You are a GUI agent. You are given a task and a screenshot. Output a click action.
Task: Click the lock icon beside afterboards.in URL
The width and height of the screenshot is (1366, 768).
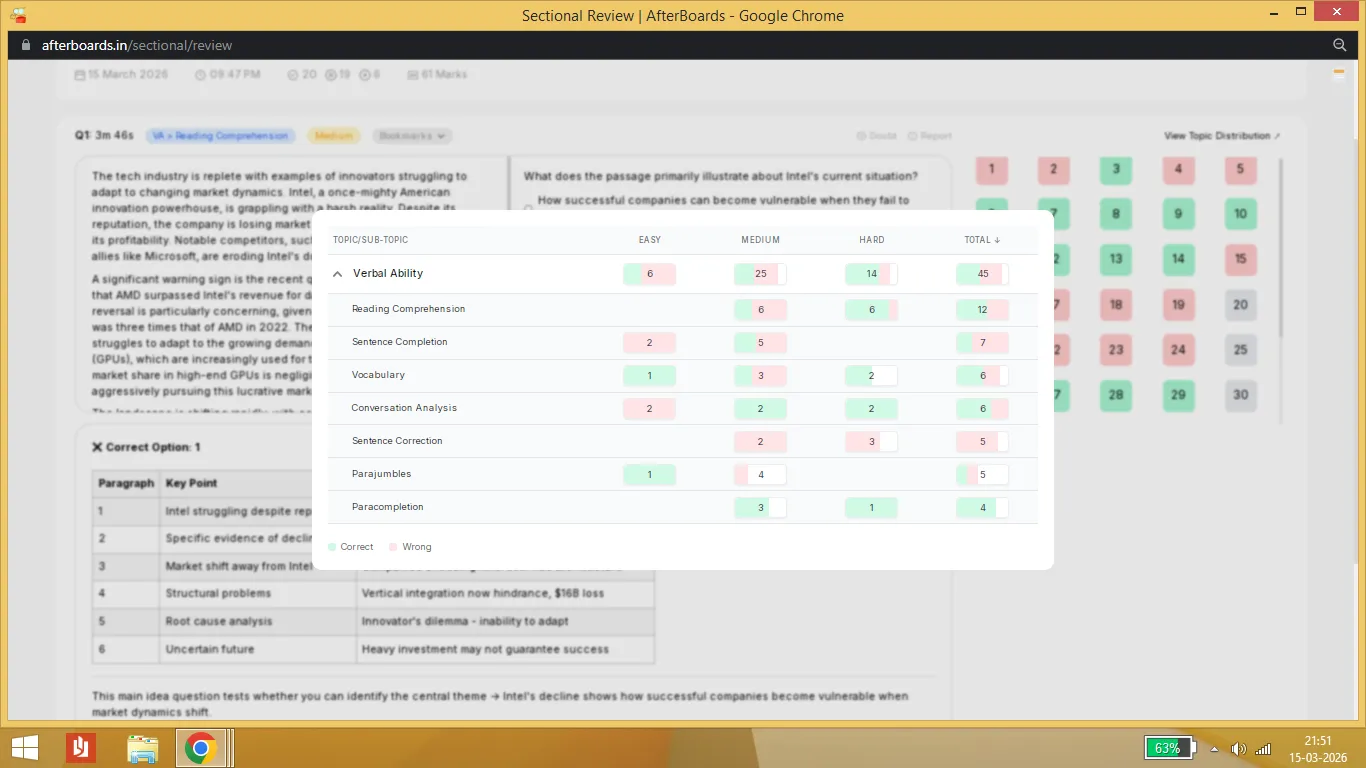pyautogui.click(x=27, y=45)
